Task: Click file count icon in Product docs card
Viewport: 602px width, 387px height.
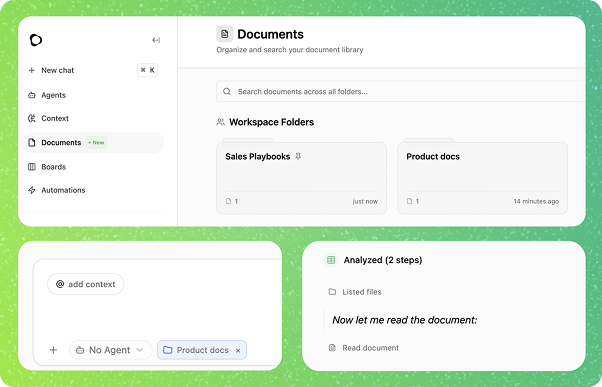Action: click(x=410, y=201)
